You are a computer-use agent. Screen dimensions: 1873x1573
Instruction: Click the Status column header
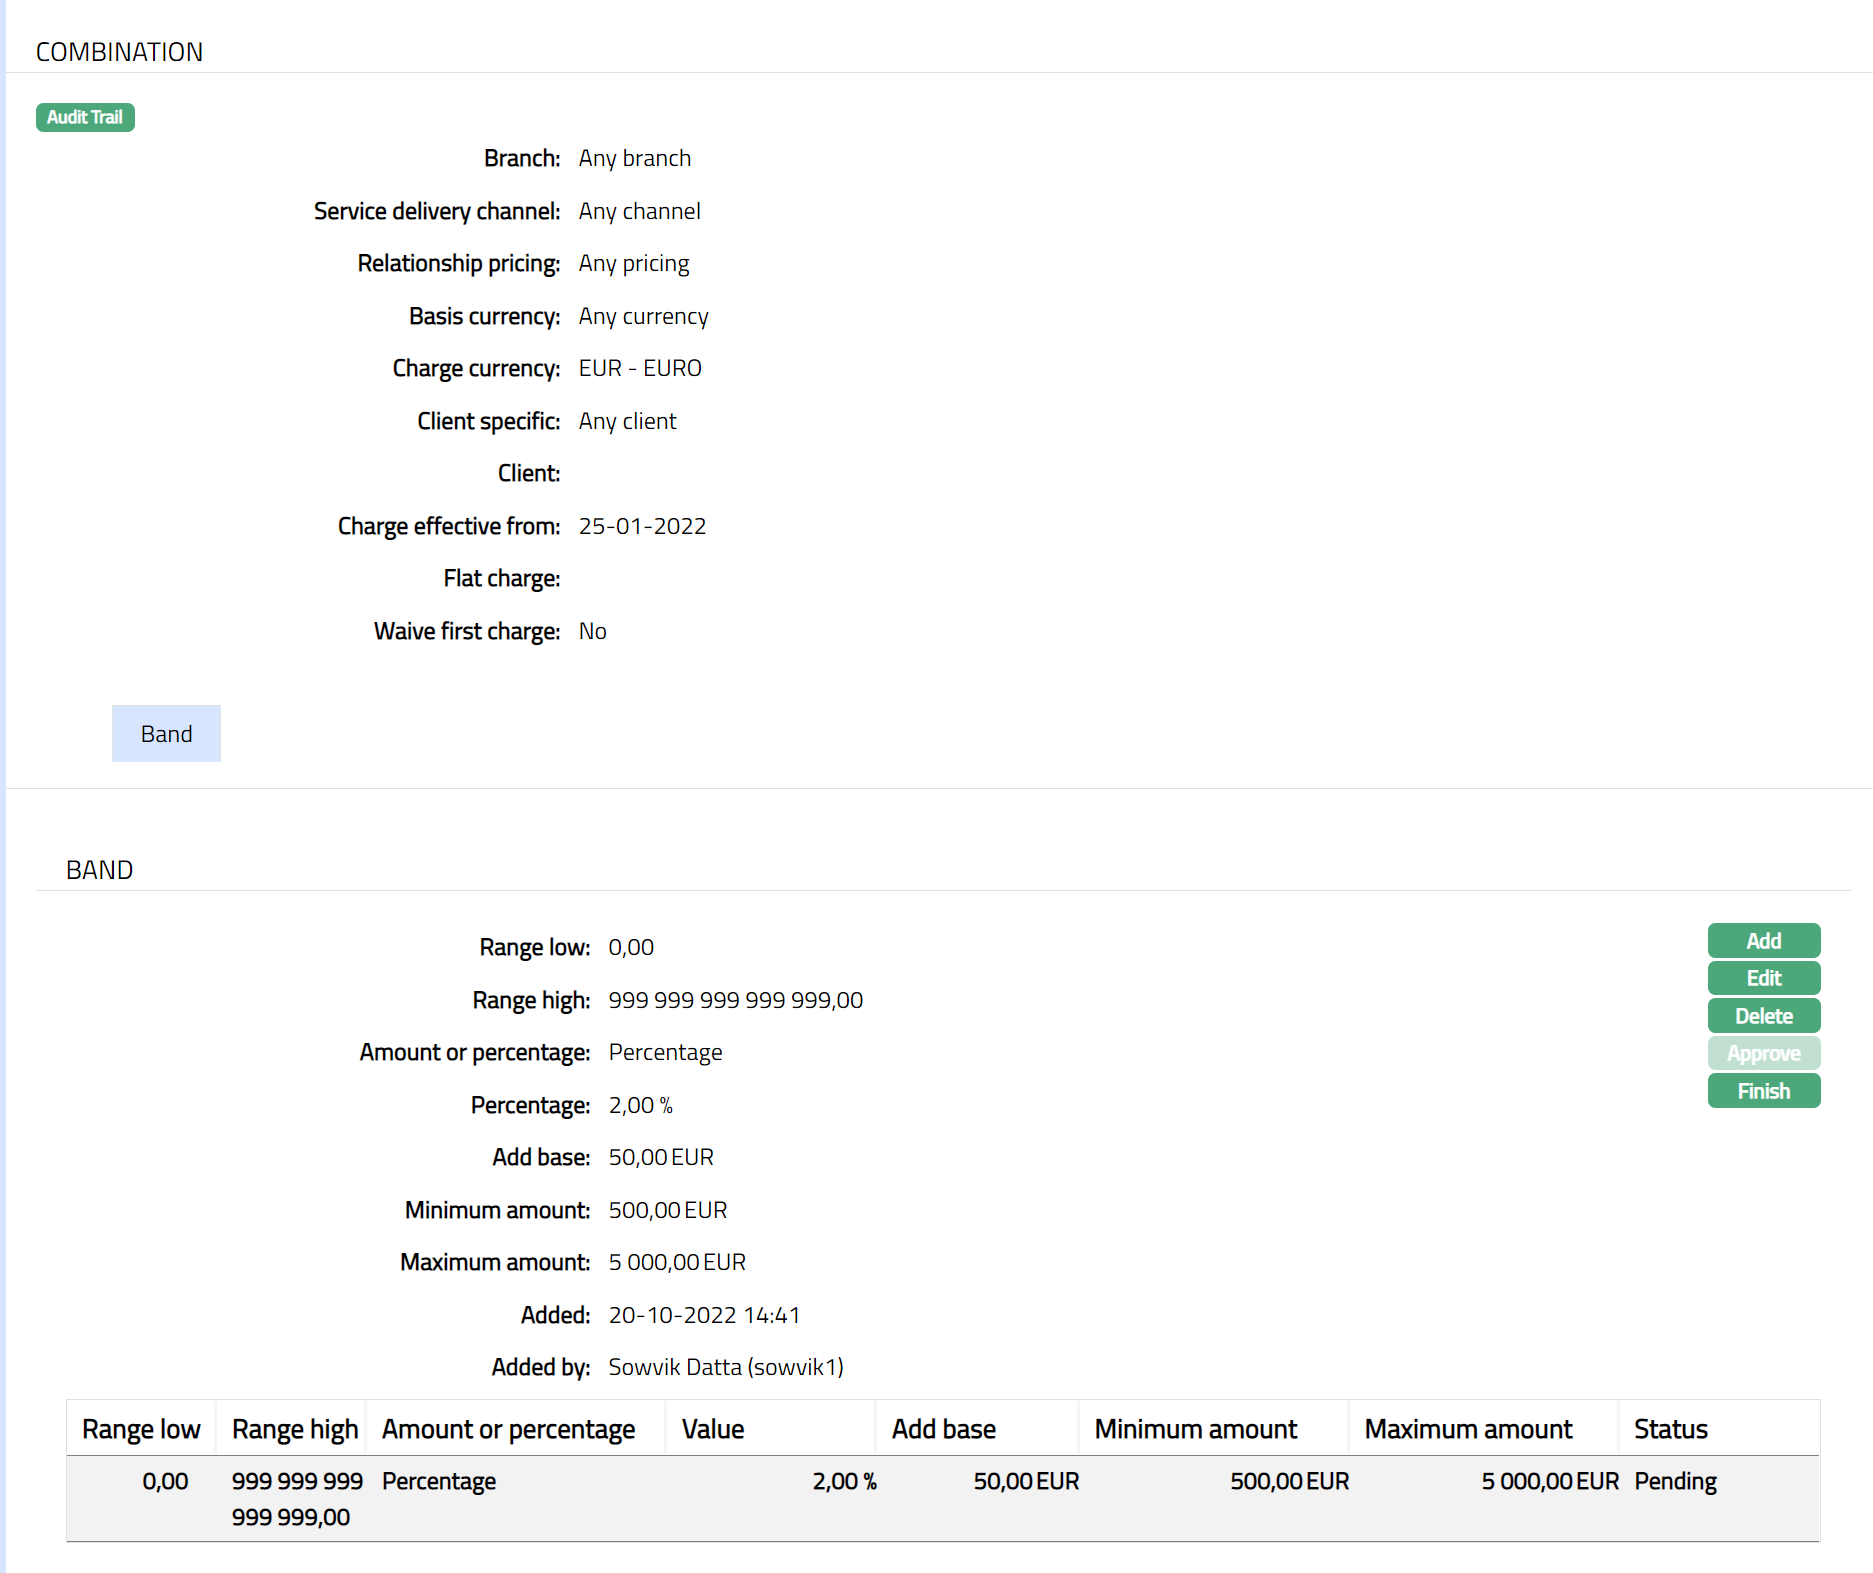(1670, 1429)
